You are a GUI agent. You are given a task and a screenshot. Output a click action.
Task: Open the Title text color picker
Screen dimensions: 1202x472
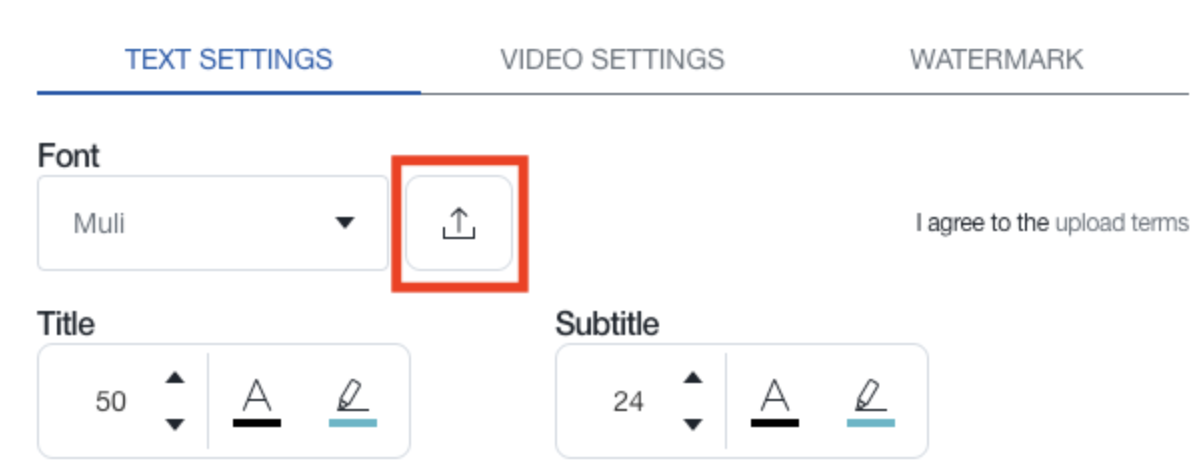(x=257, y=402)
